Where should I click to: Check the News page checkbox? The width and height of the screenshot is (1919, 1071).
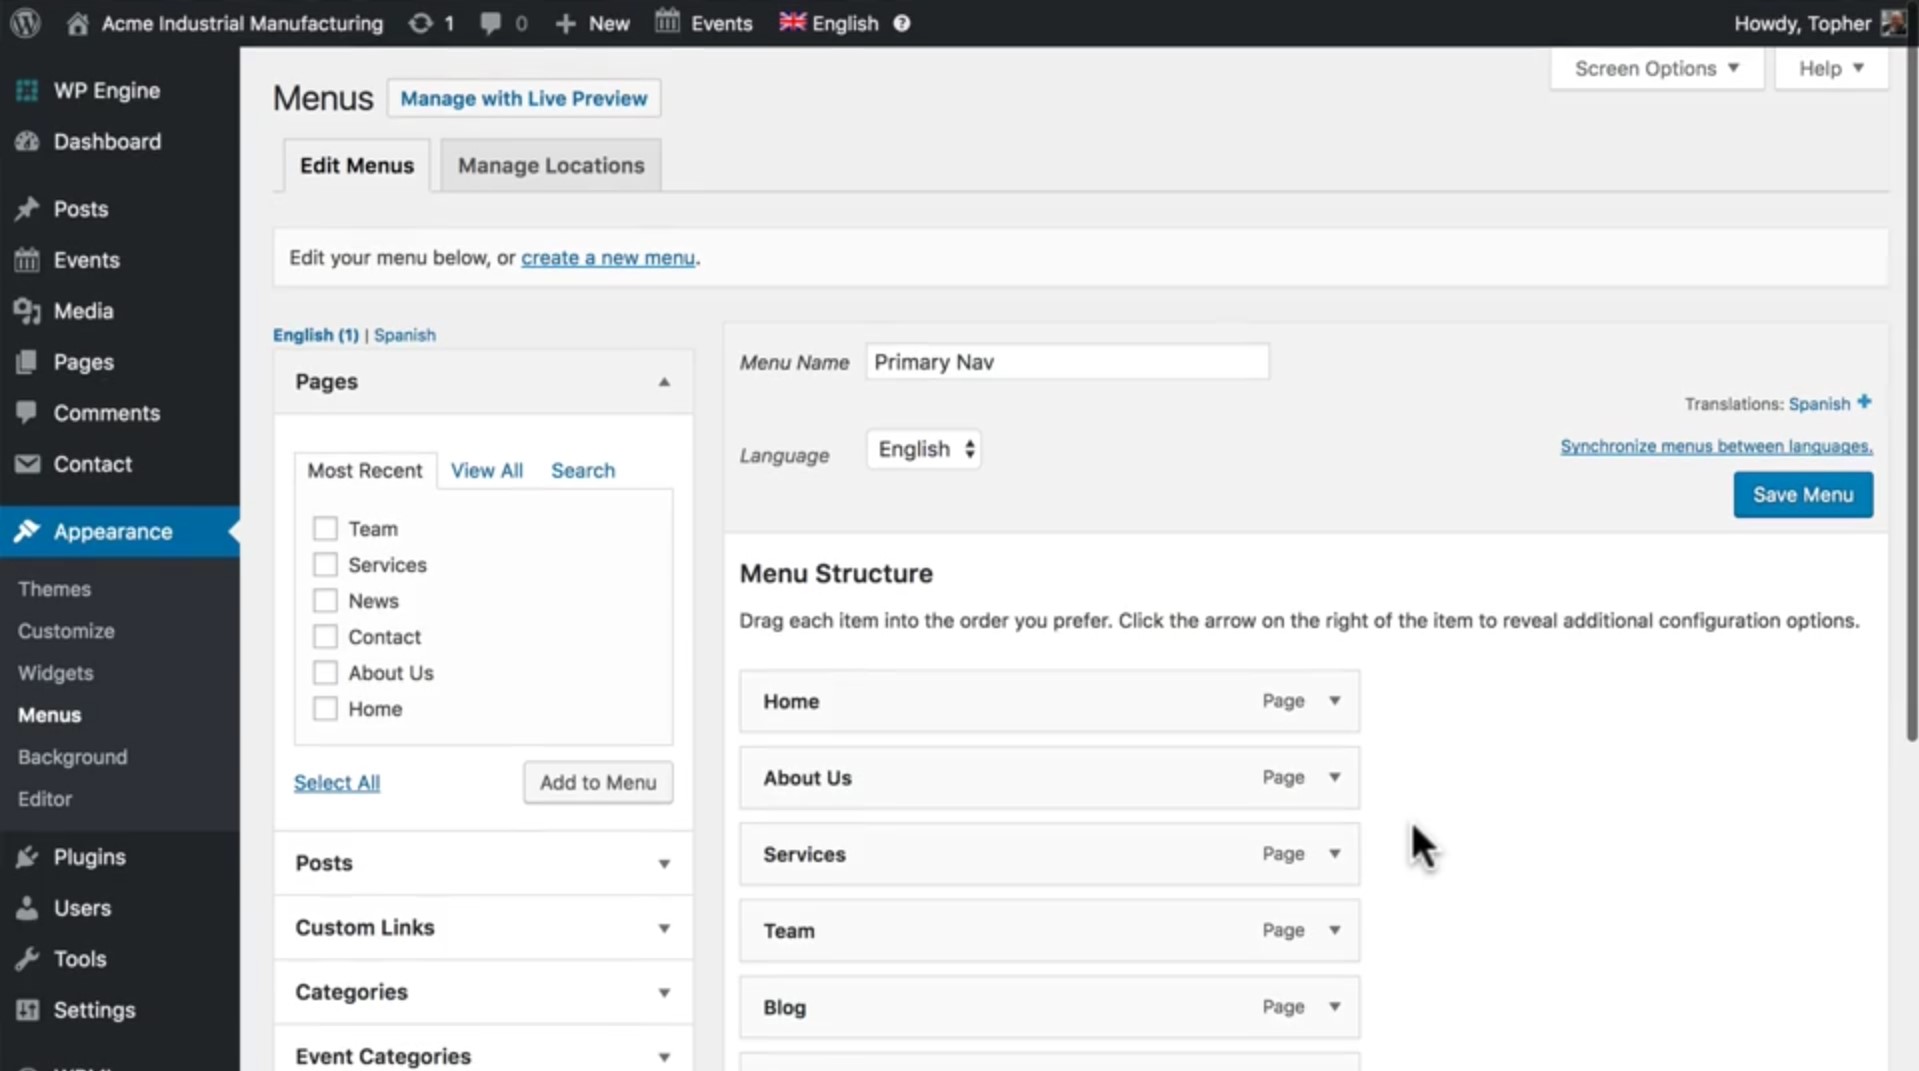point(324,600)
